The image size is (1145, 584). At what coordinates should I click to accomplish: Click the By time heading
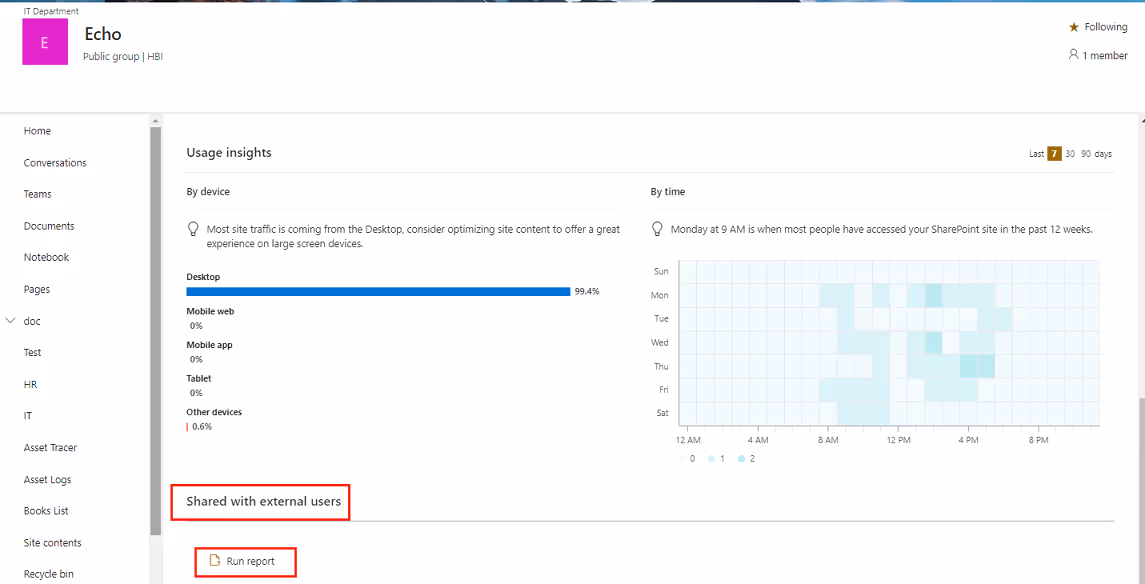tap(667, 191)
